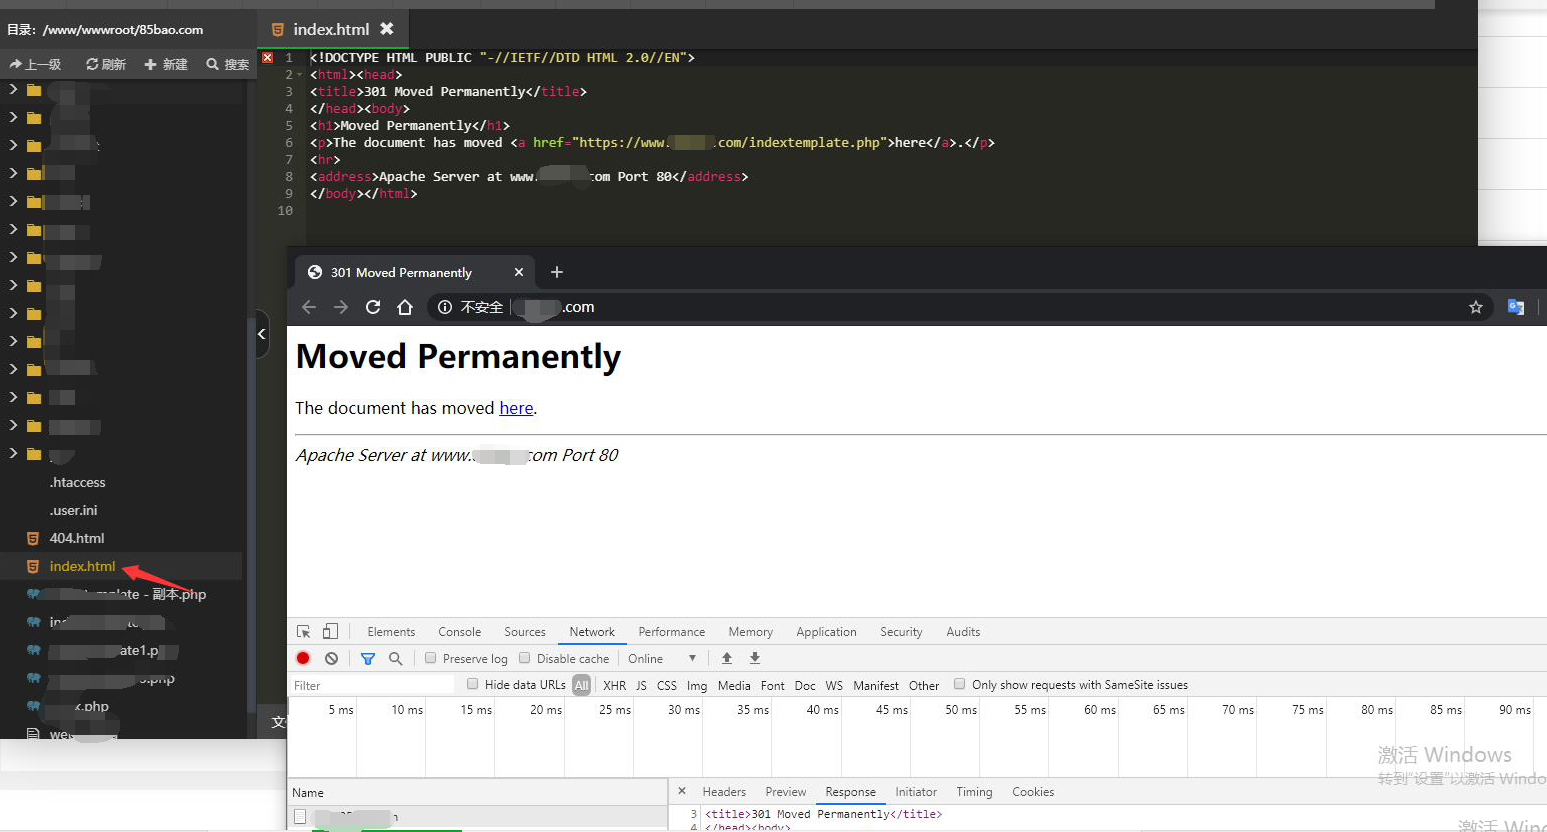Close the 301 Moved Permanently tab
The image size is (1547, 832).
click(x=518, y=272)
